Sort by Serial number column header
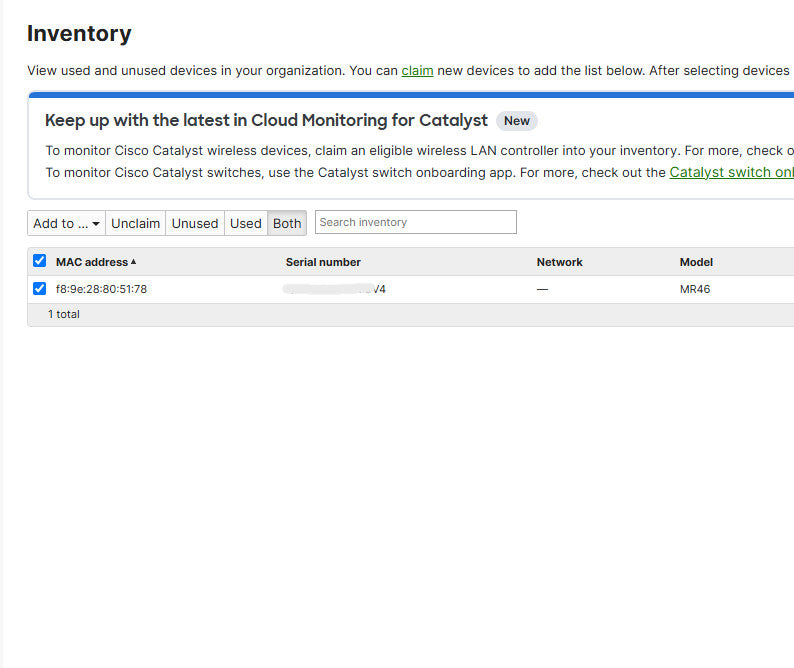The image size is (794, 668). pos(323,262)
